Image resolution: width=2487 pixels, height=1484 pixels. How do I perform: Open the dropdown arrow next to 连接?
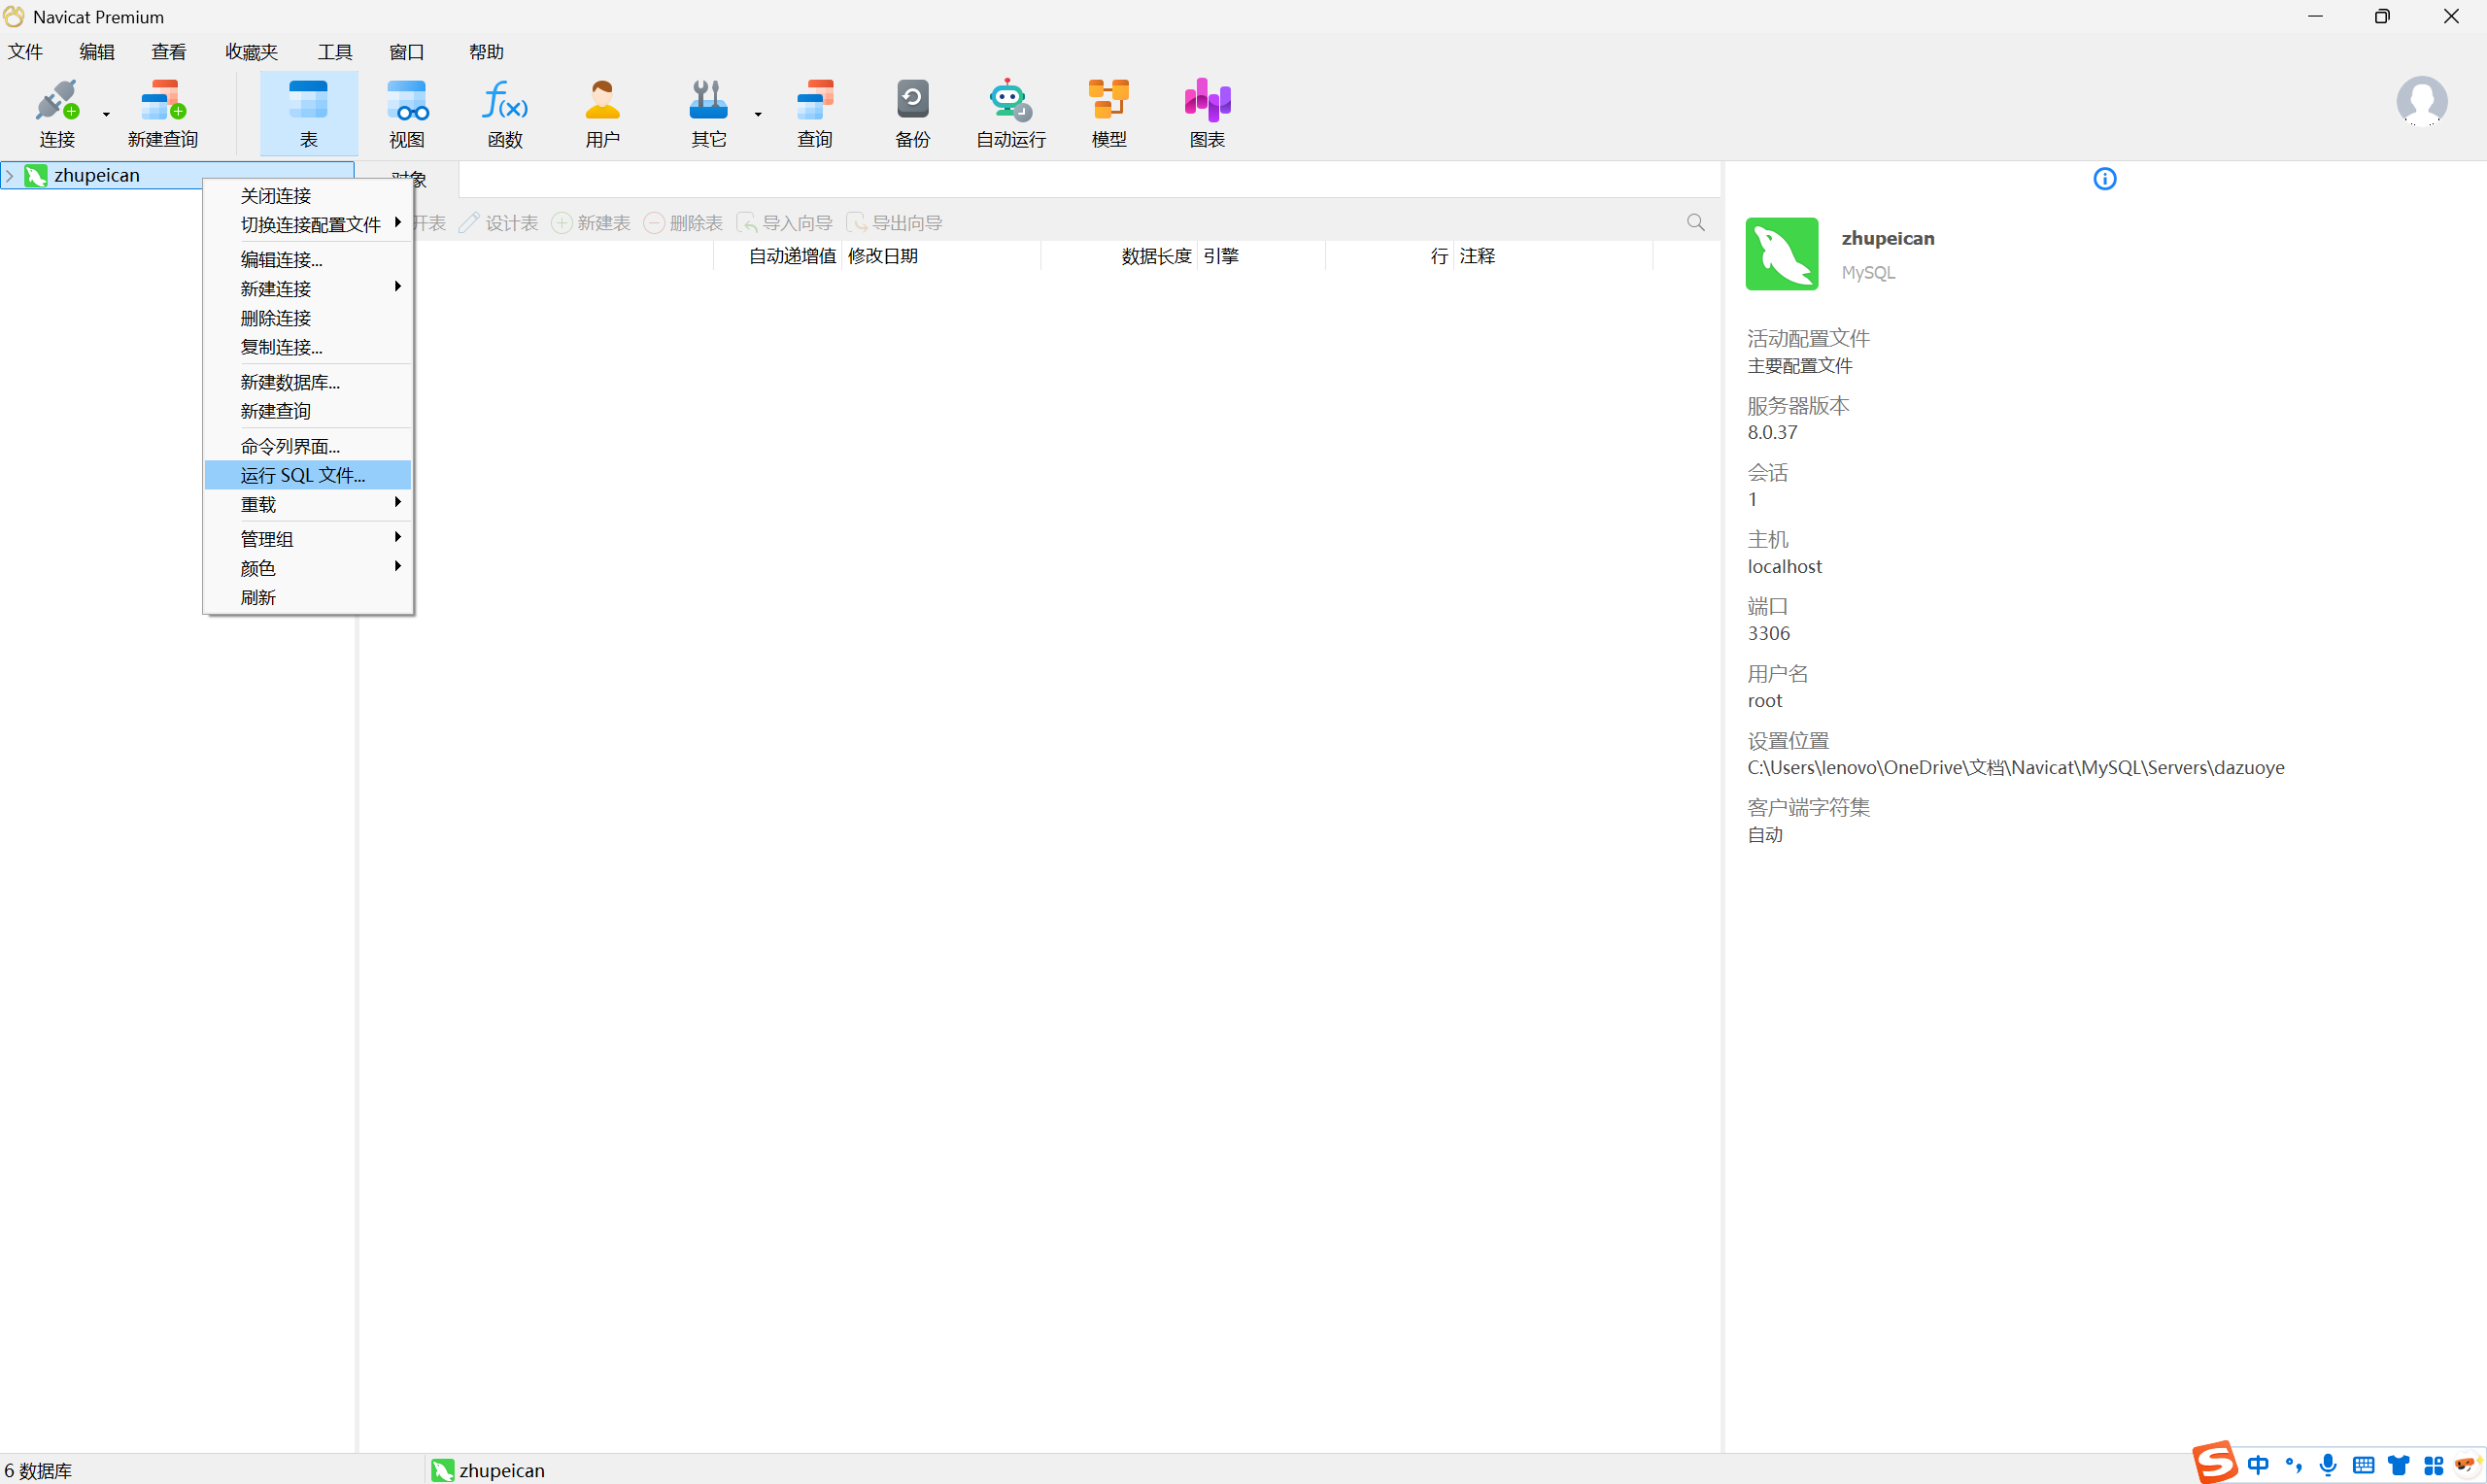pyautogui.click(x=106, y=115)
